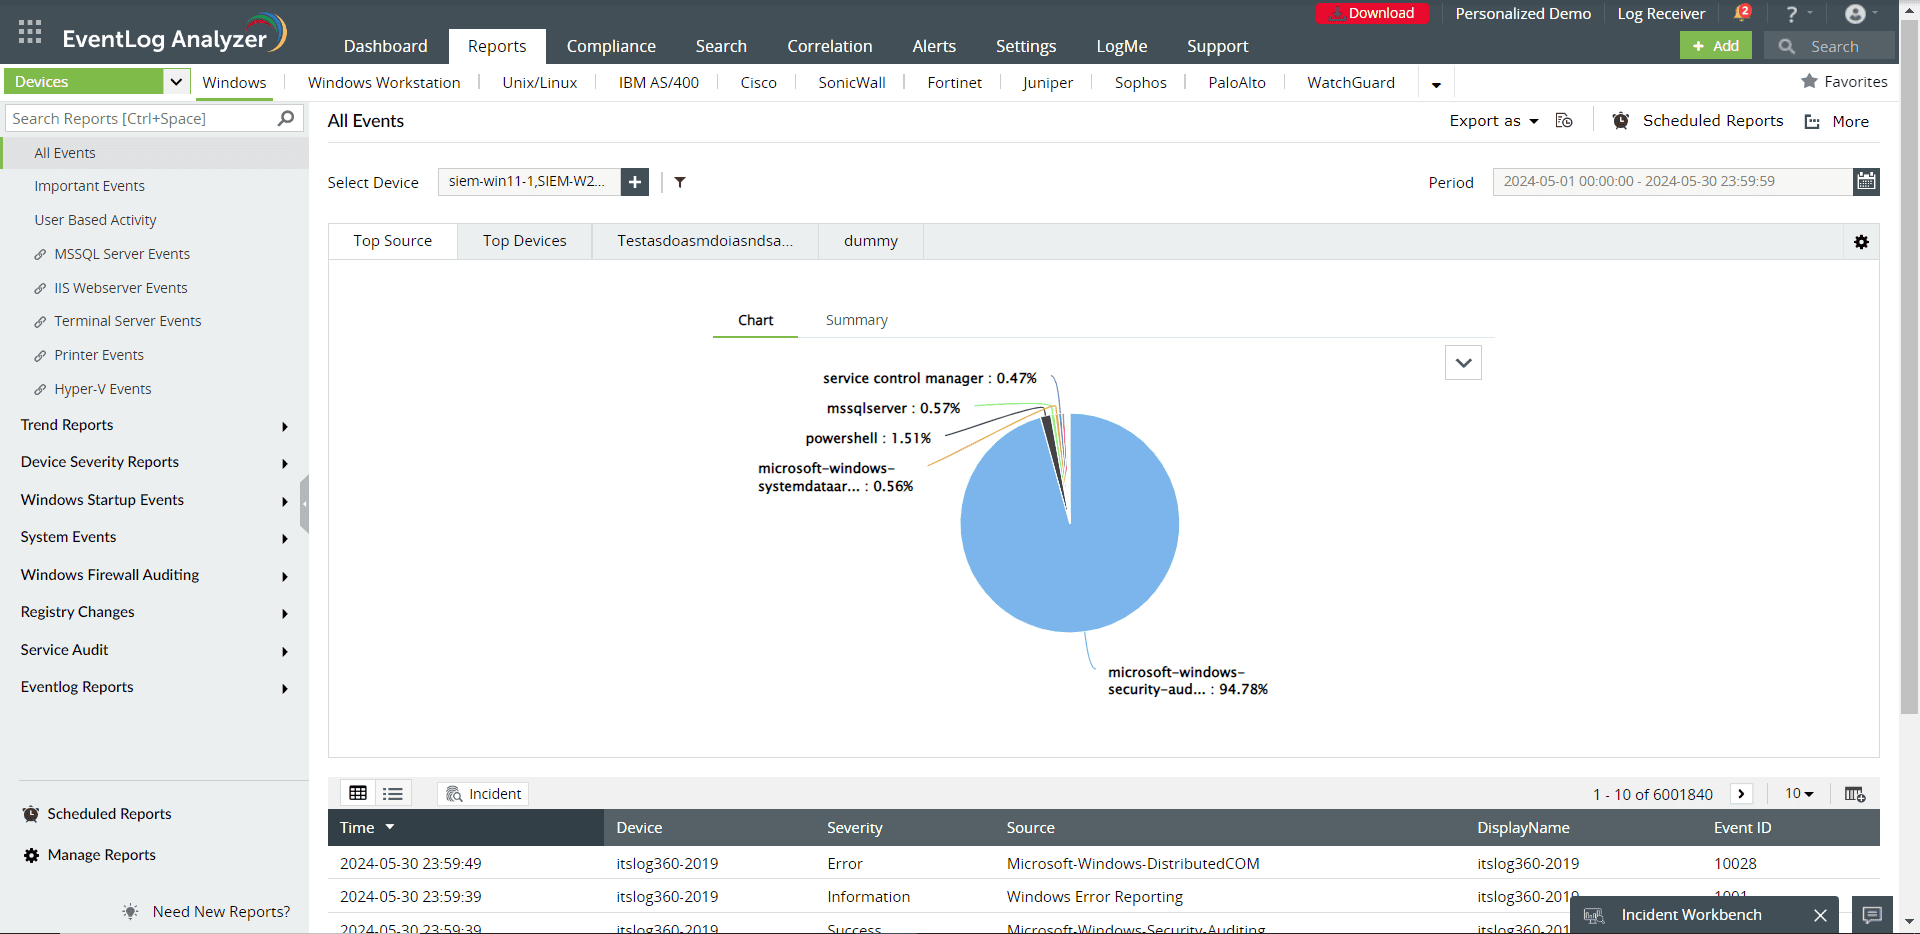Click the More options chart icon

coord(1812,122)
